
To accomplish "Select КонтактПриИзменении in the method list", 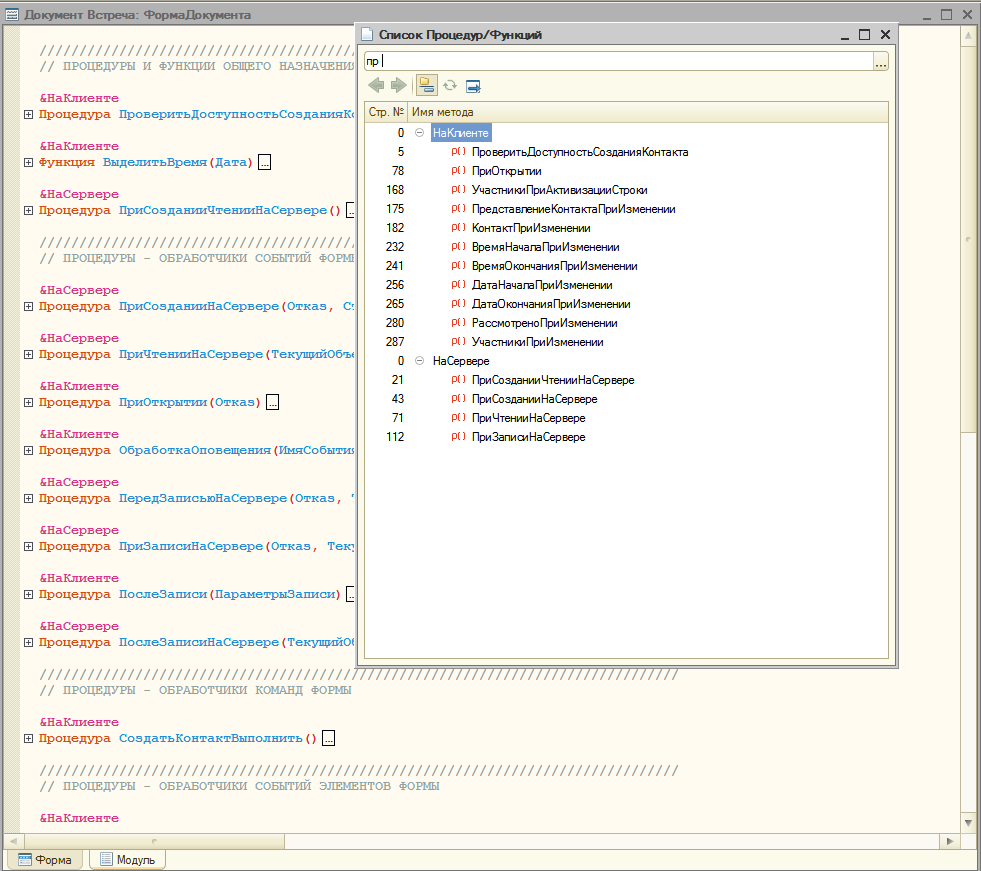I will point(530,228).
